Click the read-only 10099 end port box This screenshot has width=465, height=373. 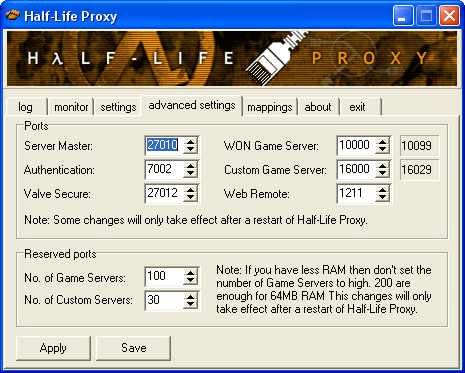(x=420, y=146)
